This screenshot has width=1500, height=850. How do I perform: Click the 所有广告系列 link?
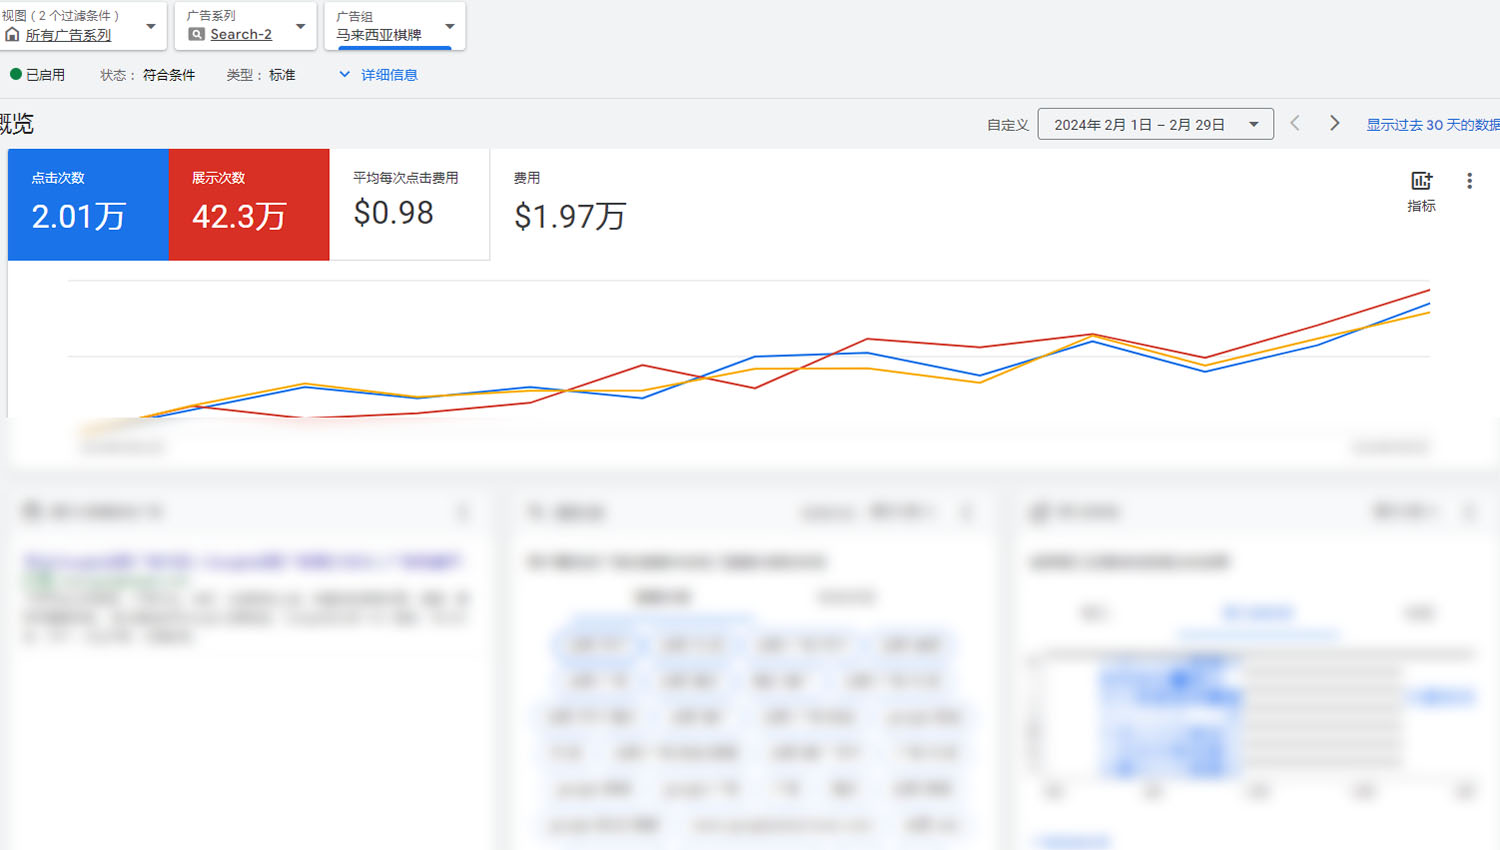[68, 35]
